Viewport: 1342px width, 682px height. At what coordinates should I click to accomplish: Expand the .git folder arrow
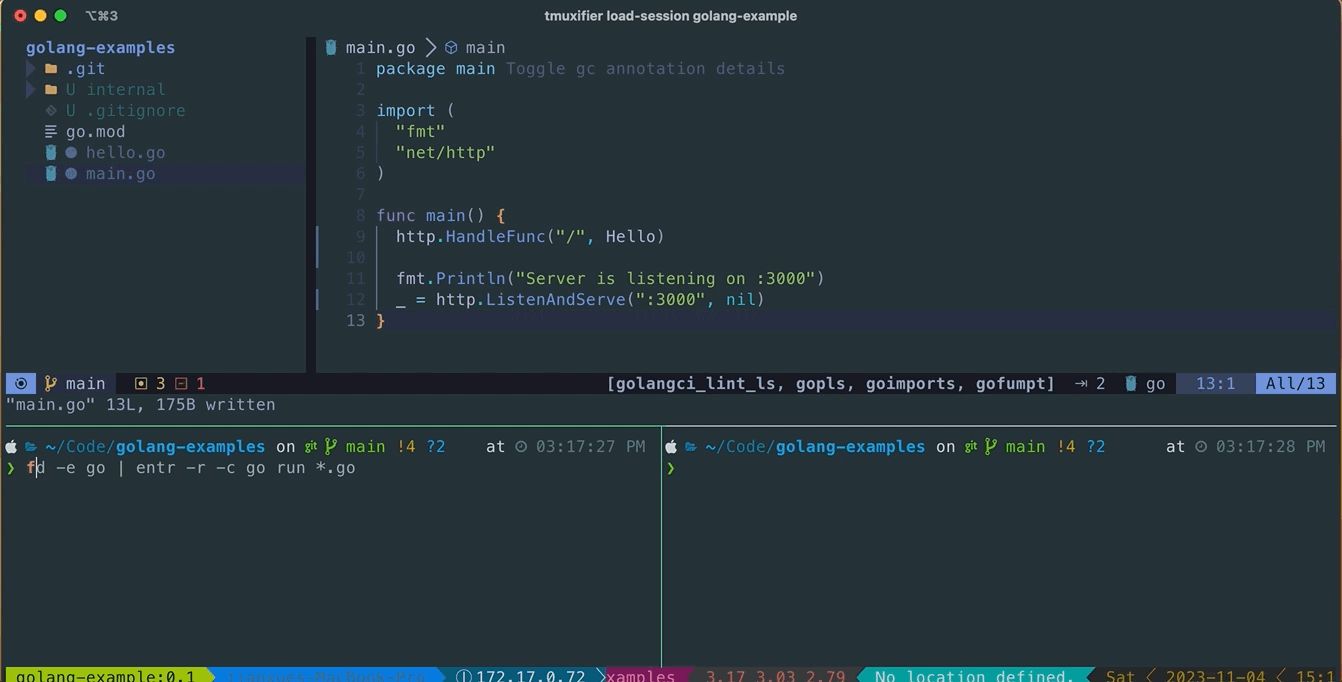[x=30, y=69]
